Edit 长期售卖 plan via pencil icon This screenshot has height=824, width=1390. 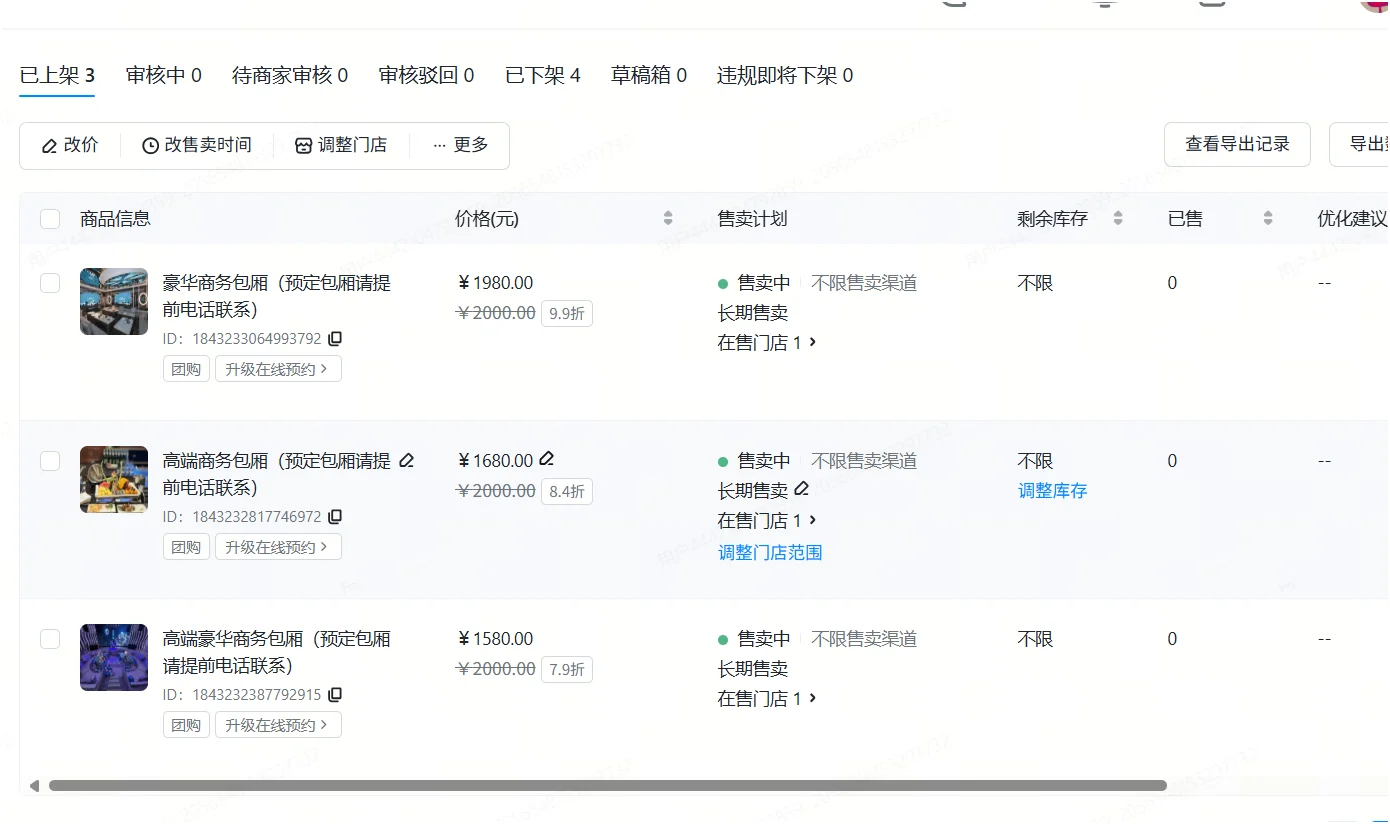[x=801, y=490]
